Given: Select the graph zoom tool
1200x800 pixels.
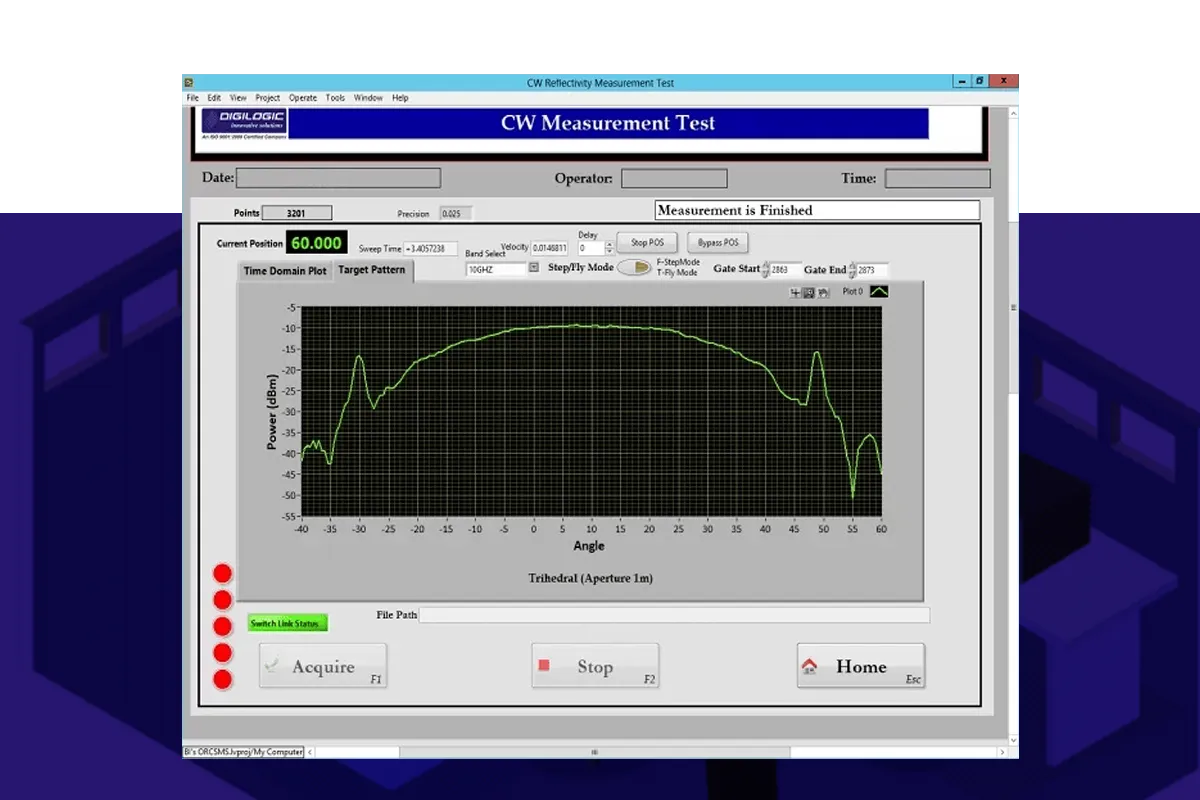Looking at the screenshot, I should [809, 293].
